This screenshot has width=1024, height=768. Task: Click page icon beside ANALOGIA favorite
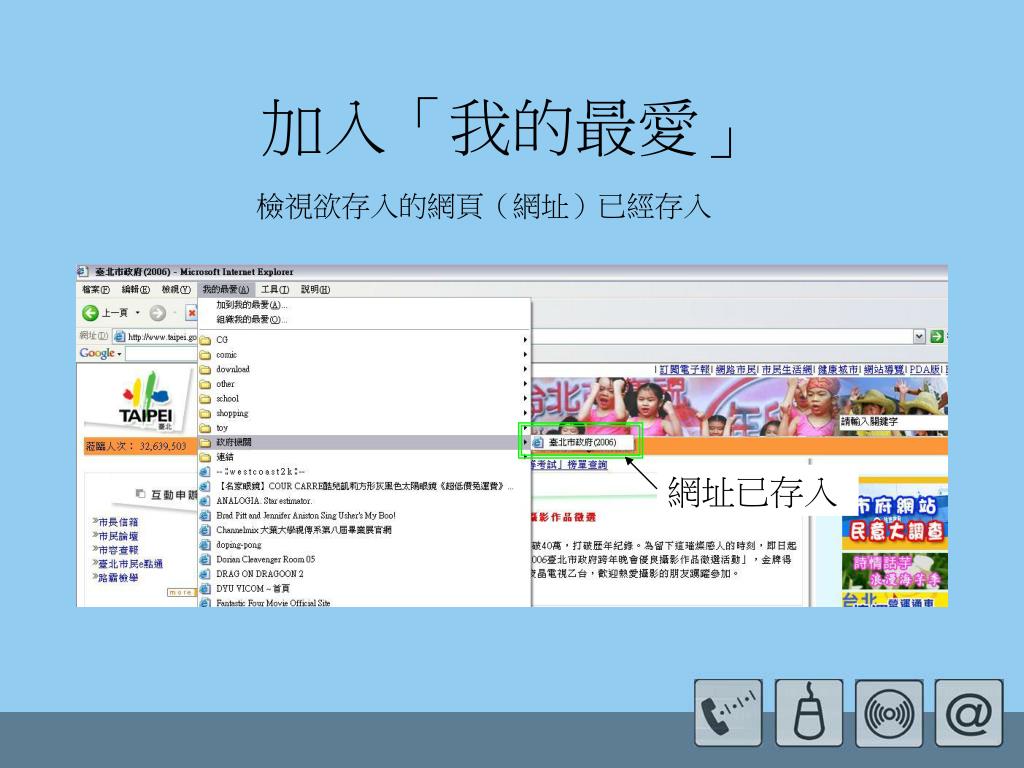click(205, 501)
